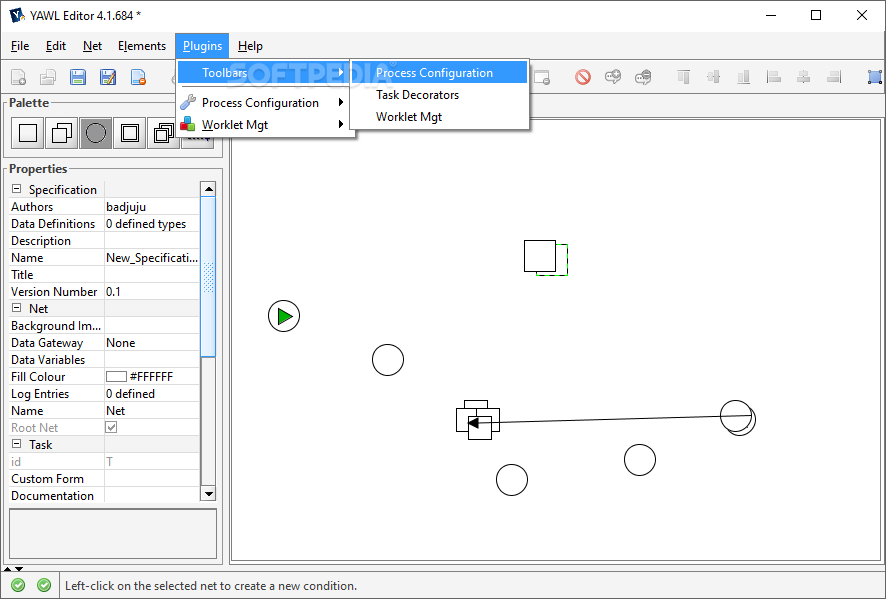Collapse the Task property group
The width and height of the screenshot is (886, 599).
(16, 444)
